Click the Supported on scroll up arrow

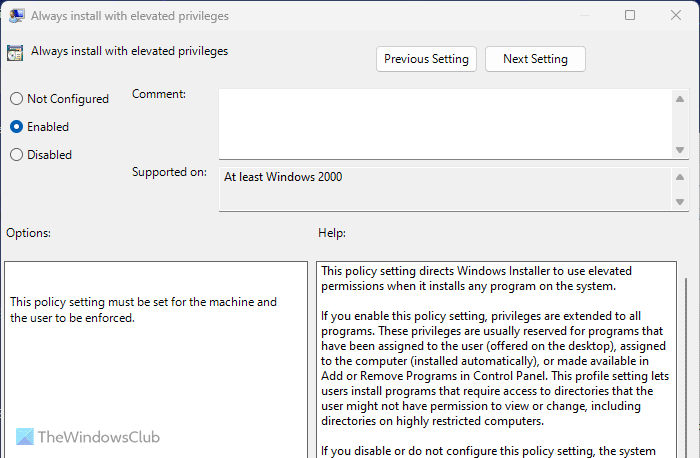pyautogui.click(x=680, y=175)
